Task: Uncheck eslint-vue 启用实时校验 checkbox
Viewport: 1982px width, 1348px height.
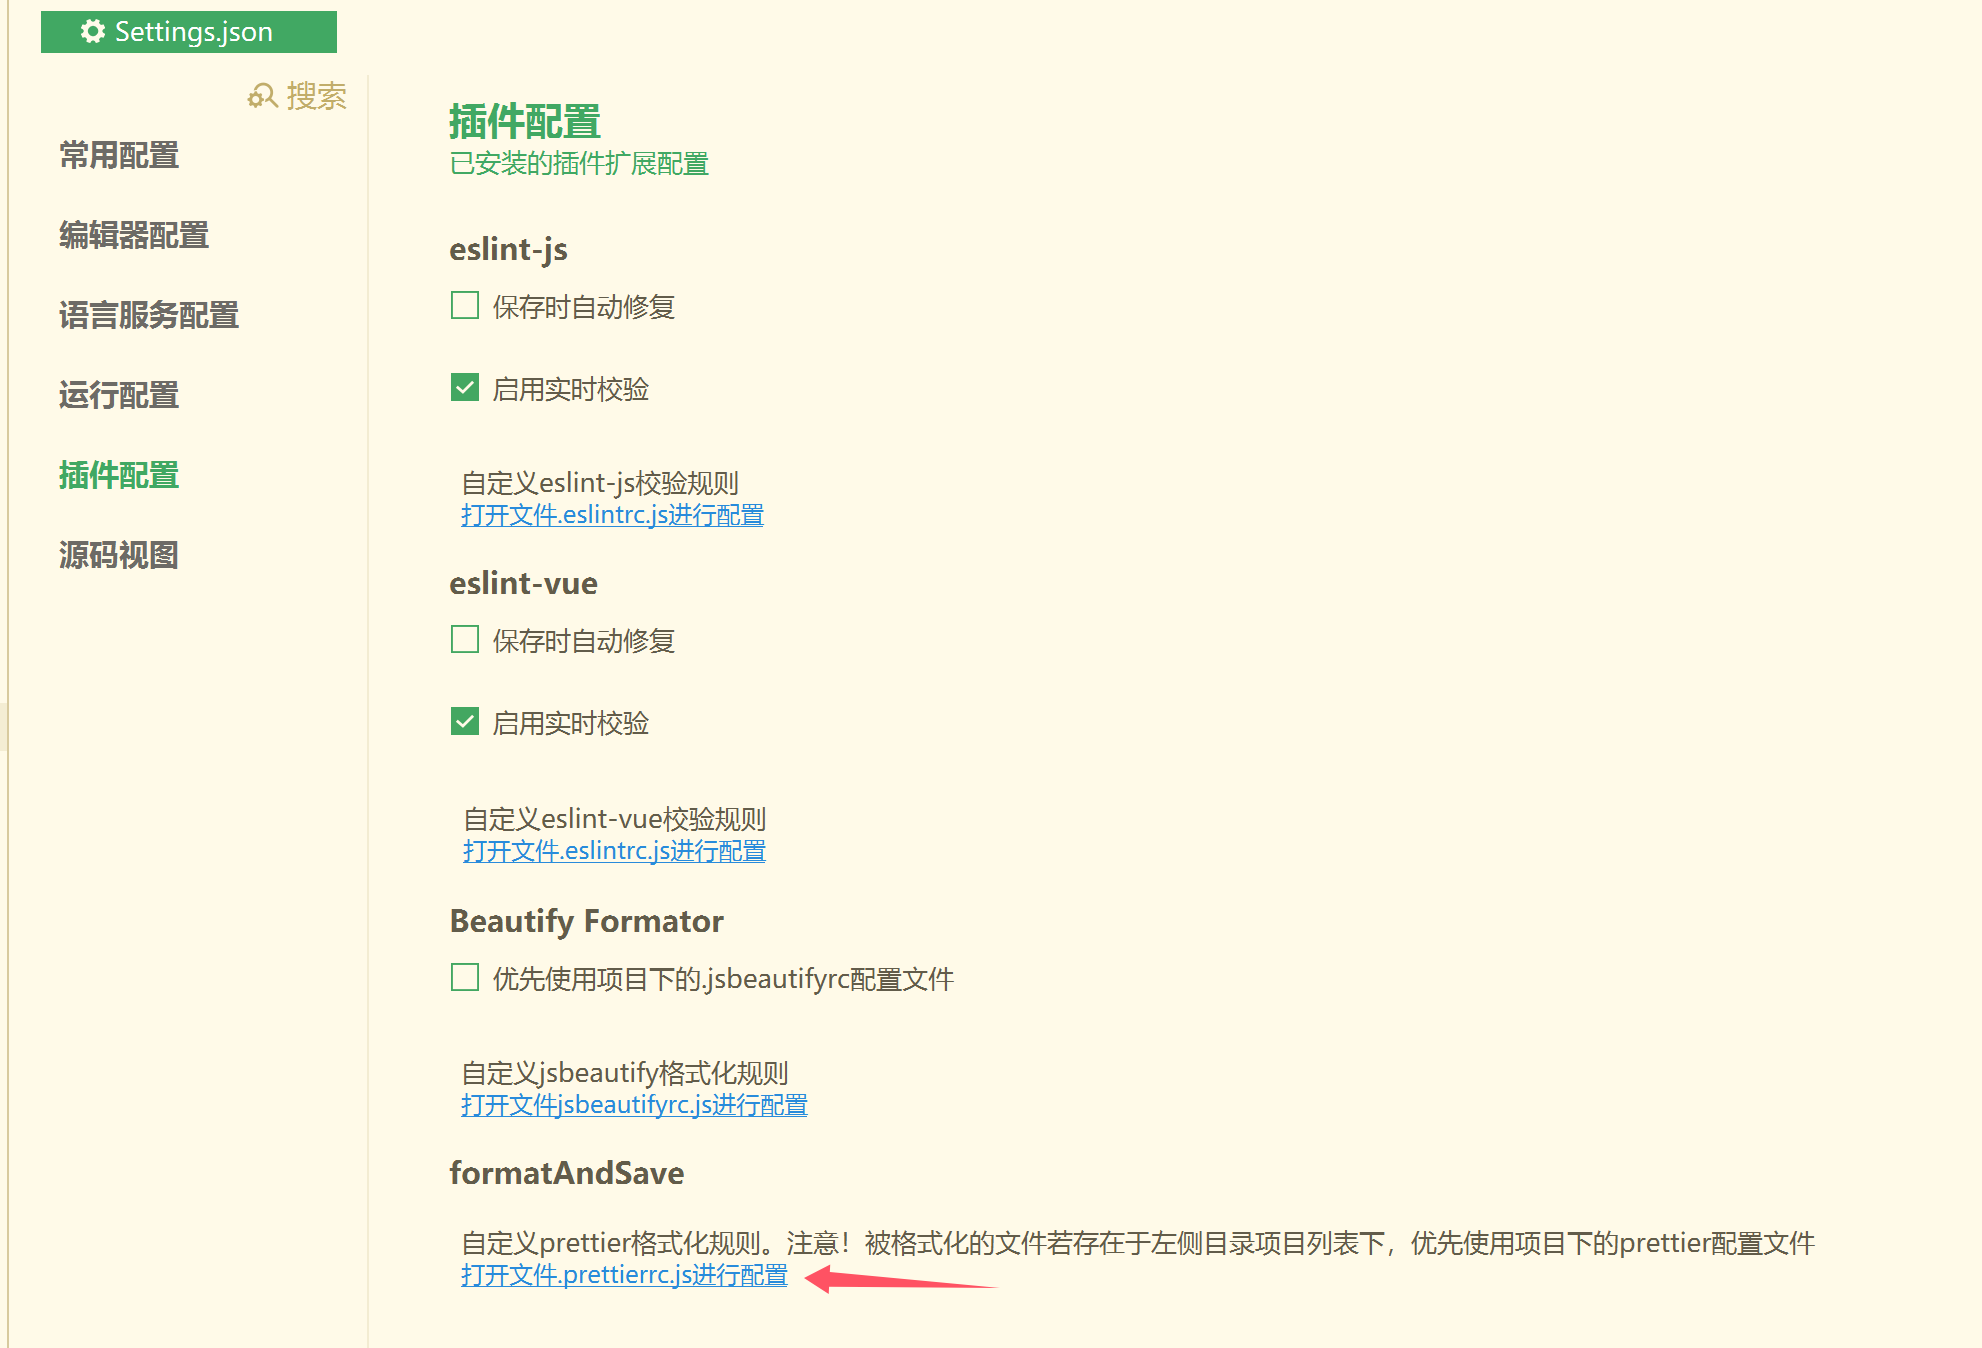Action: click(465, 721)
